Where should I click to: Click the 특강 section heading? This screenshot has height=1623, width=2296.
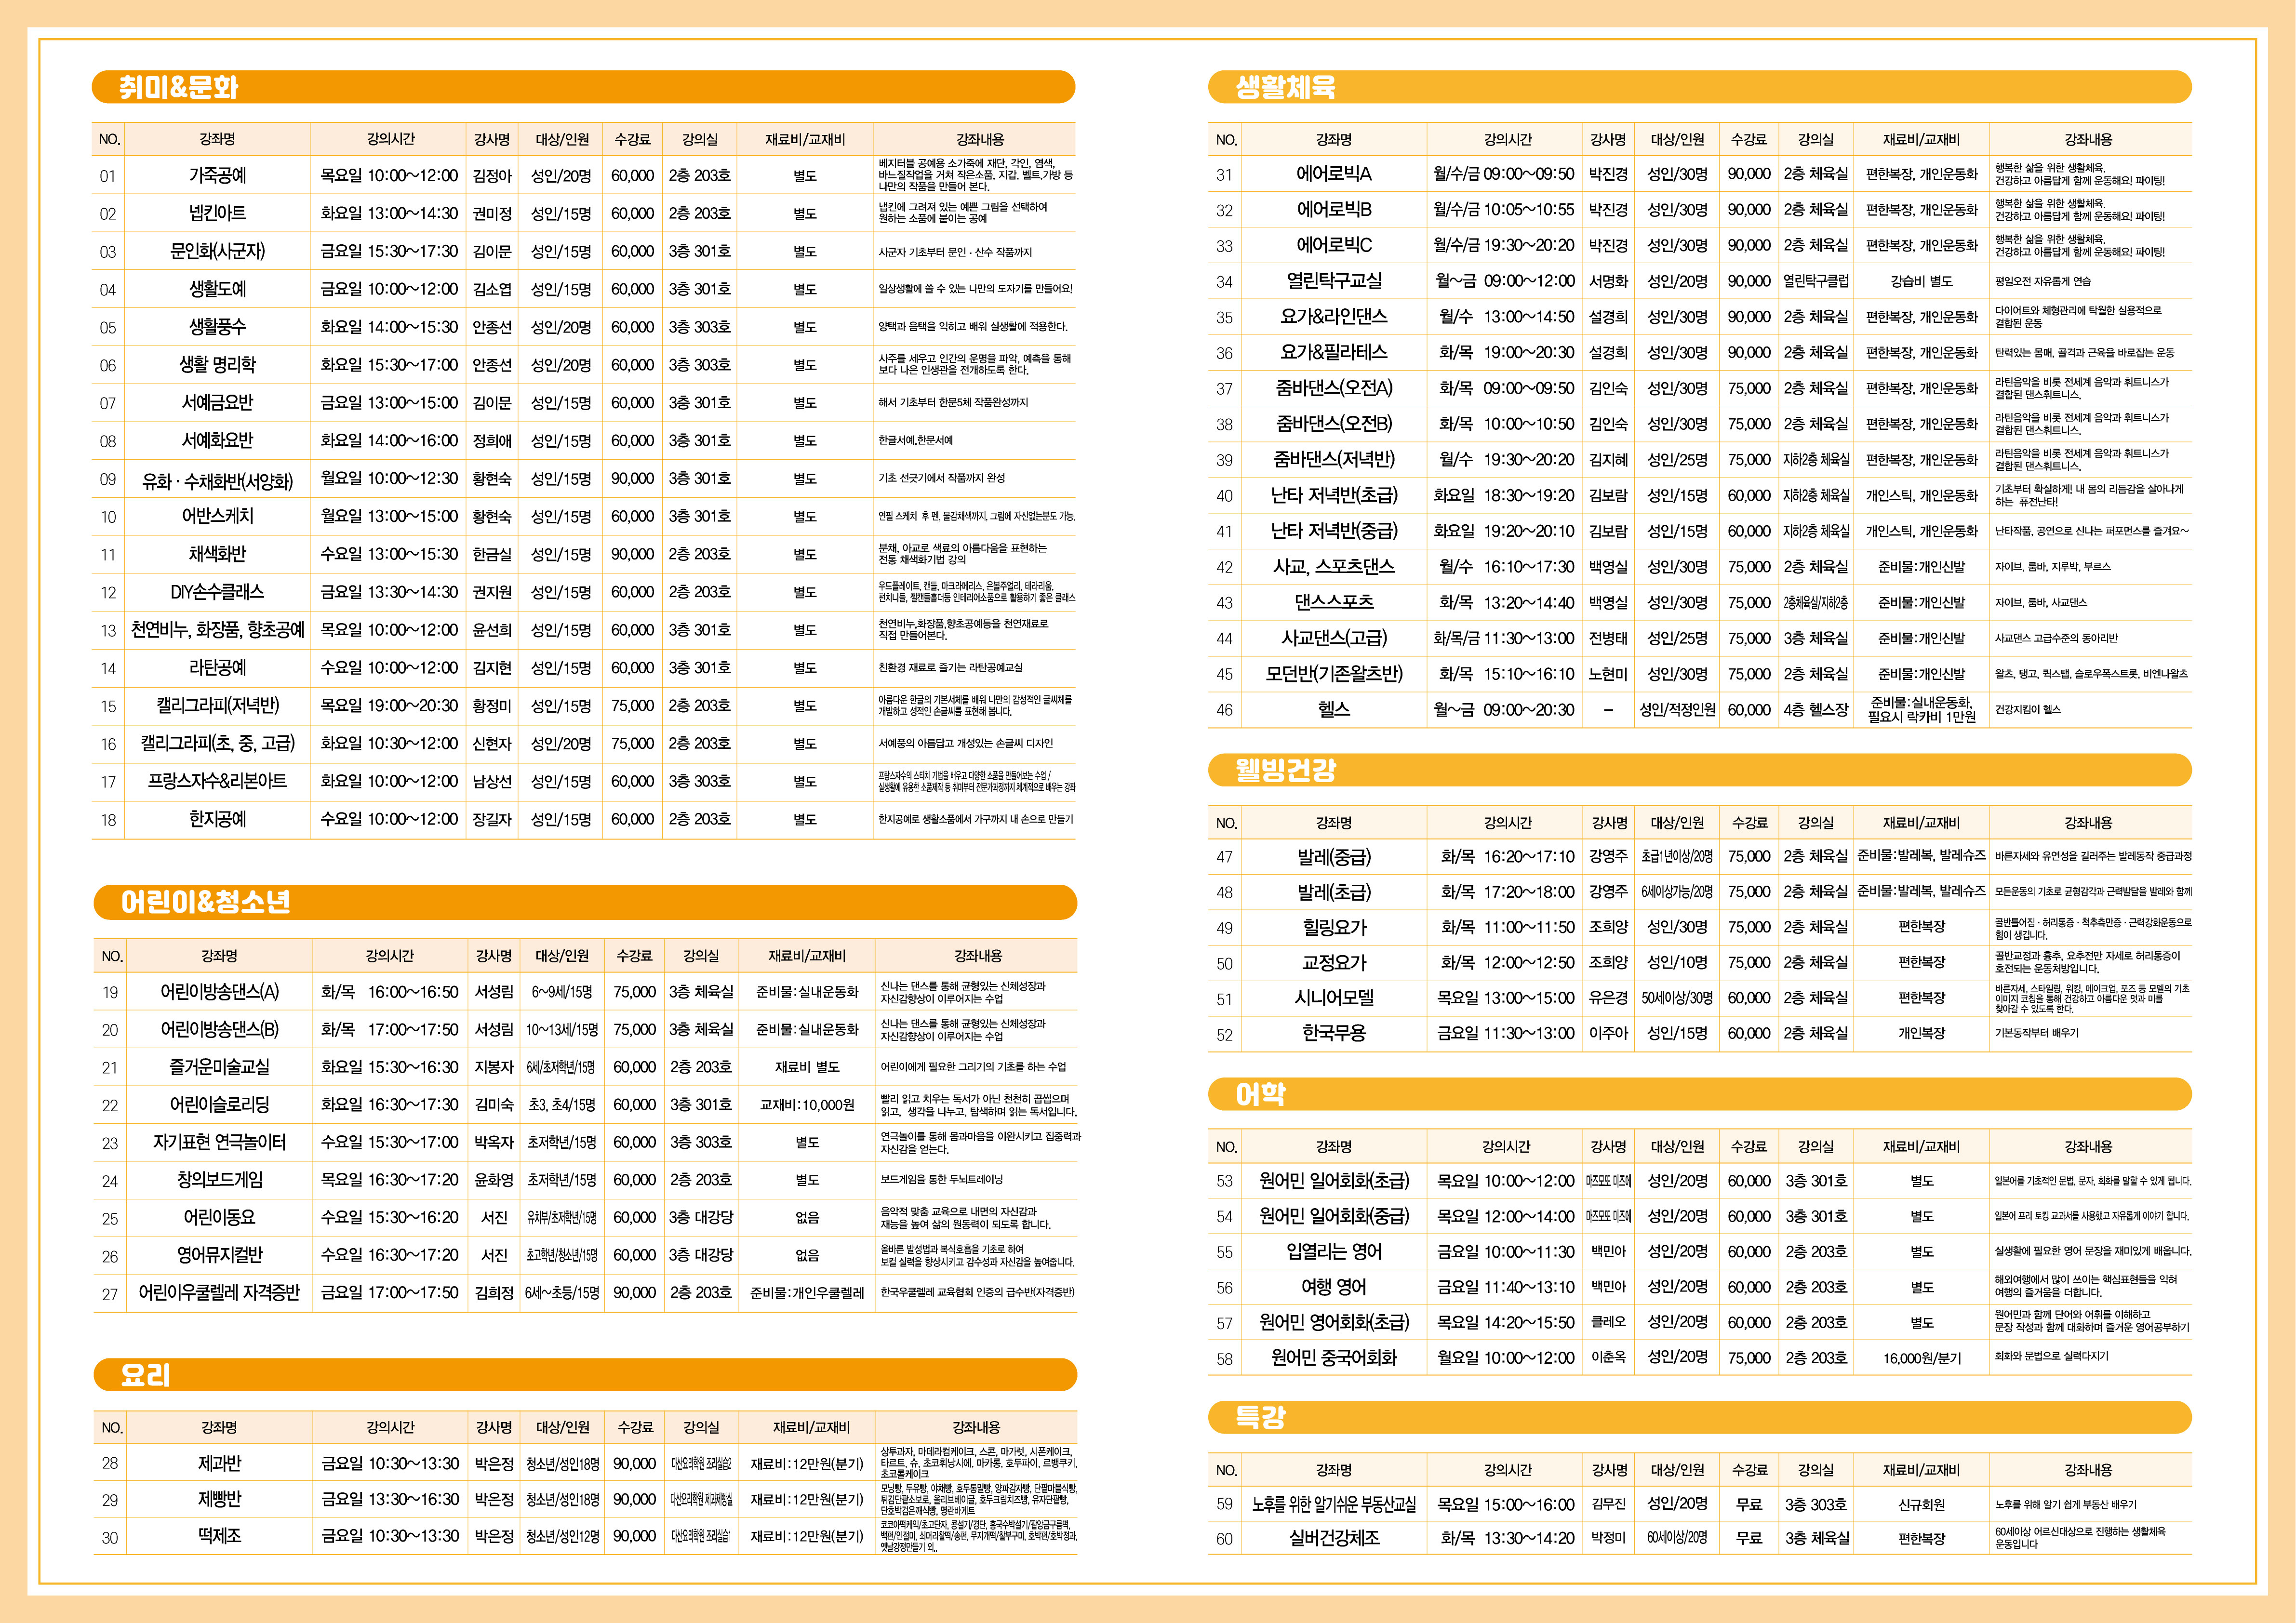[x=1260, y=1417]
